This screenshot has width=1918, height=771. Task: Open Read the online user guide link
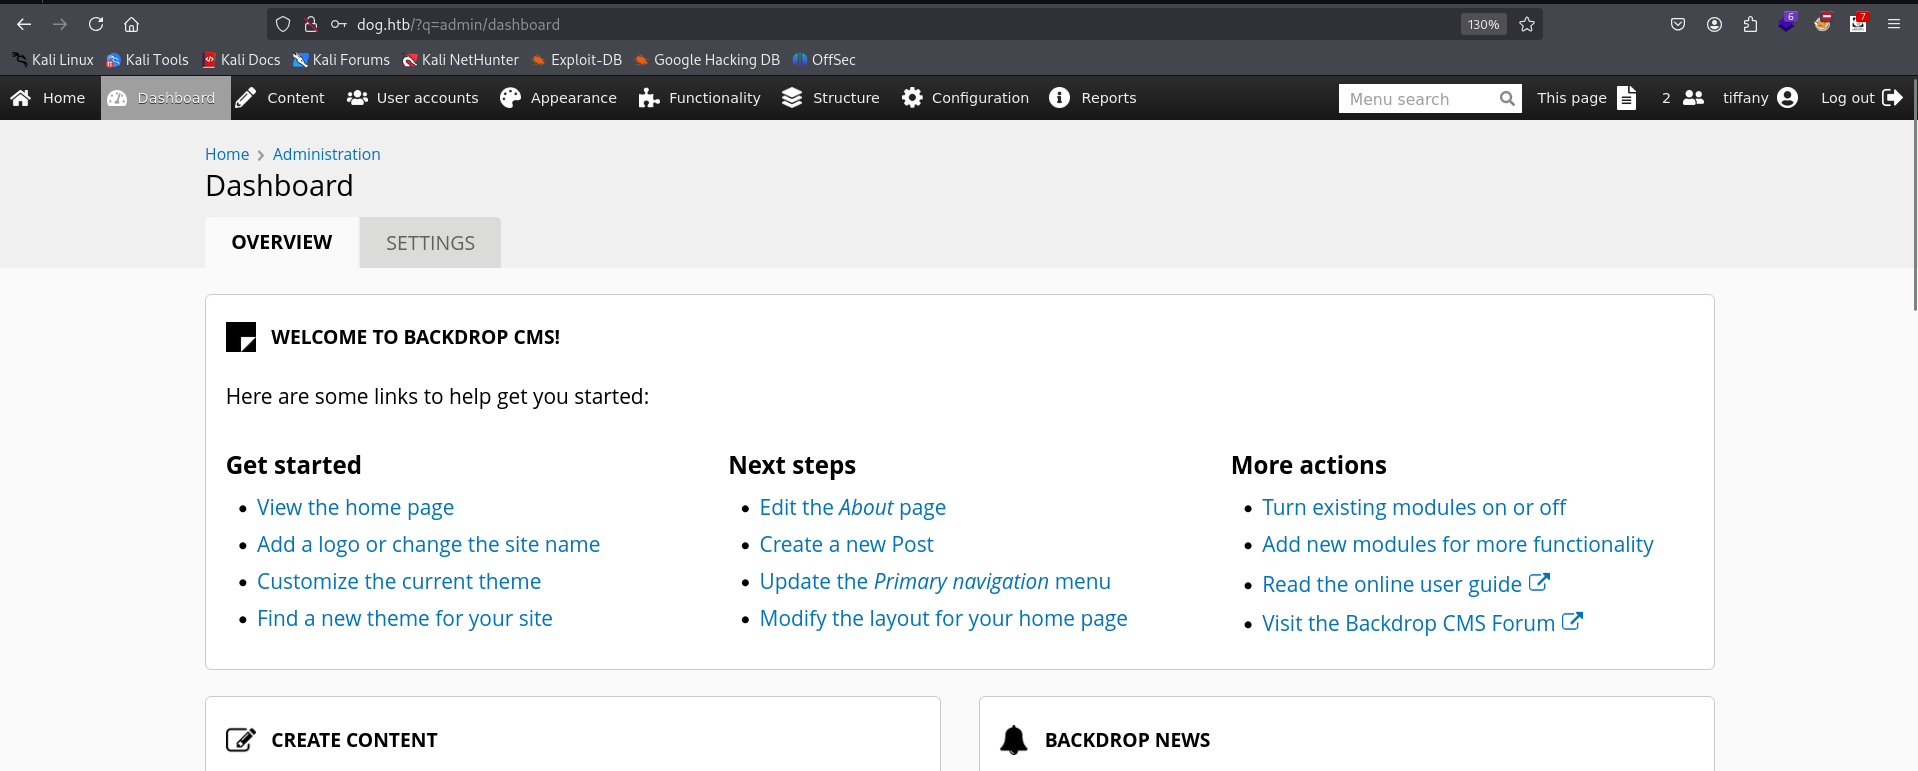click(1405, 584)
